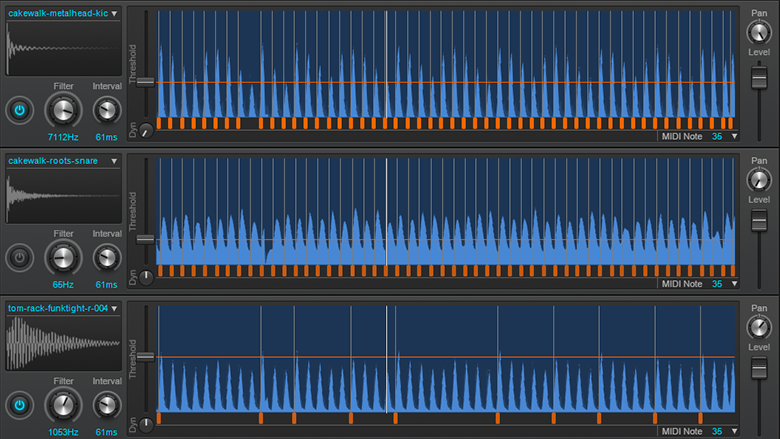Click last orange trigger marker on tom track
Viewport: 780px width, 439px height.
[x=700, y=418]
